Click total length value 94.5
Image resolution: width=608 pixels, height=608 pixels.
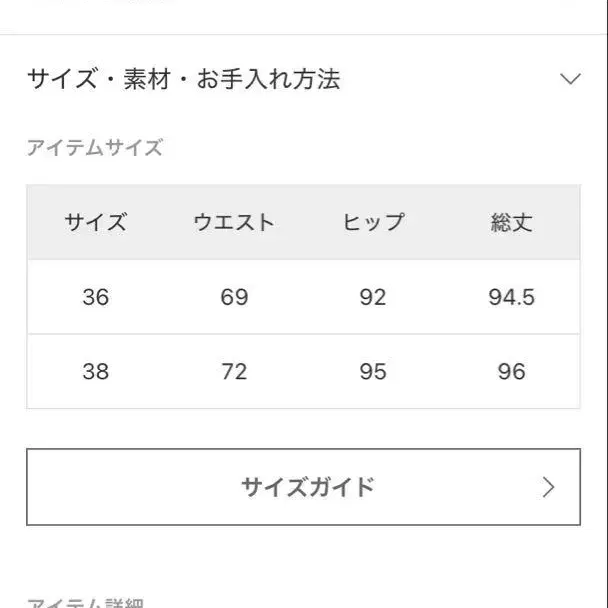click(x=511, y=297)
